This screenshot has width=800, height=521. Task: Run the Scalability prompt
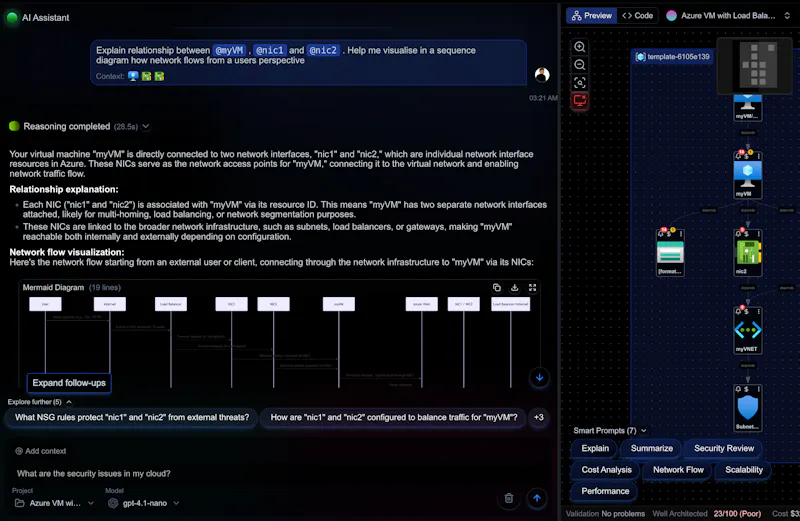pos(744,470)
